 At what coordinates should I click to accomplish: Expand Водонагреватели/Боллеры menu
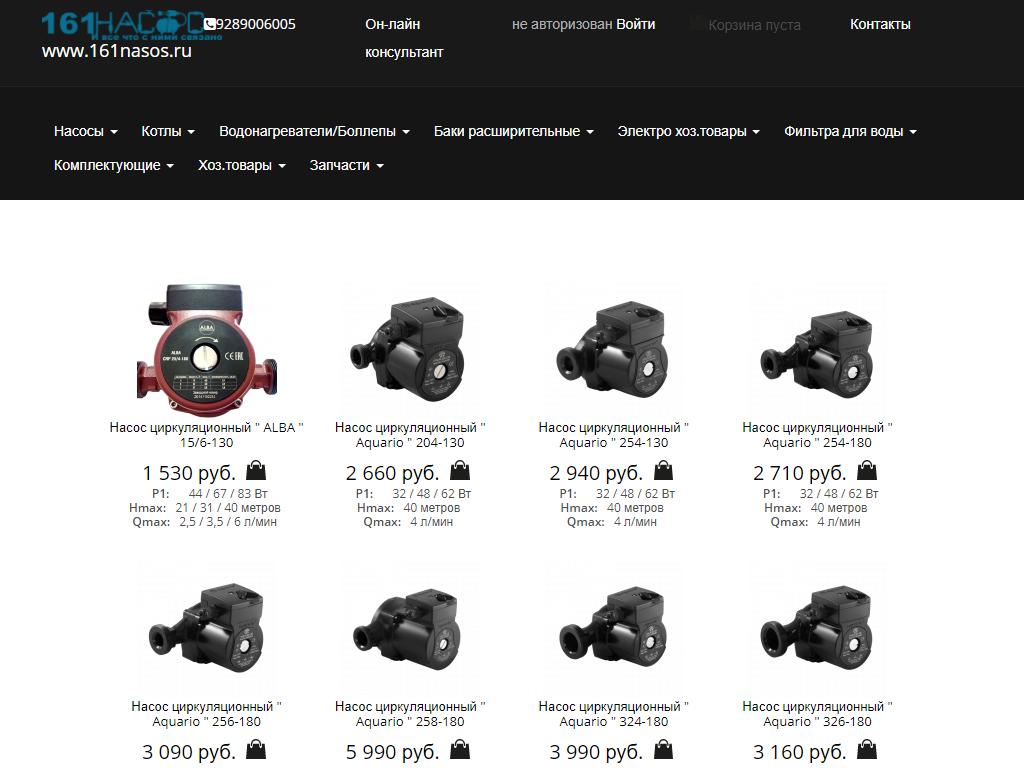pyautogui.click(x=314, y=131)
